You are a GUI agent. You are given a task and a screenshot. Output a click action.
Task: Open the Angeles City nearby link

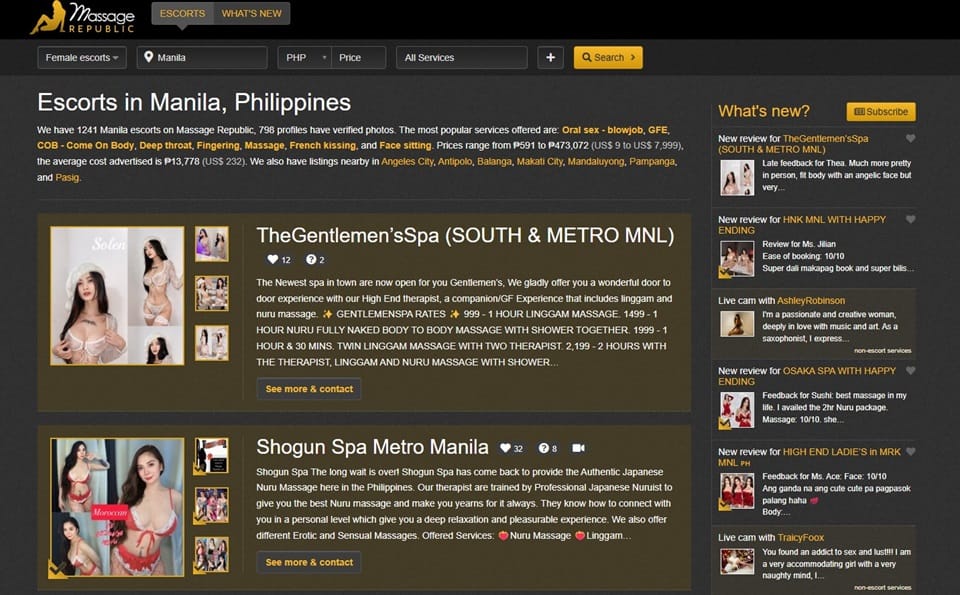tap(407, 162)
